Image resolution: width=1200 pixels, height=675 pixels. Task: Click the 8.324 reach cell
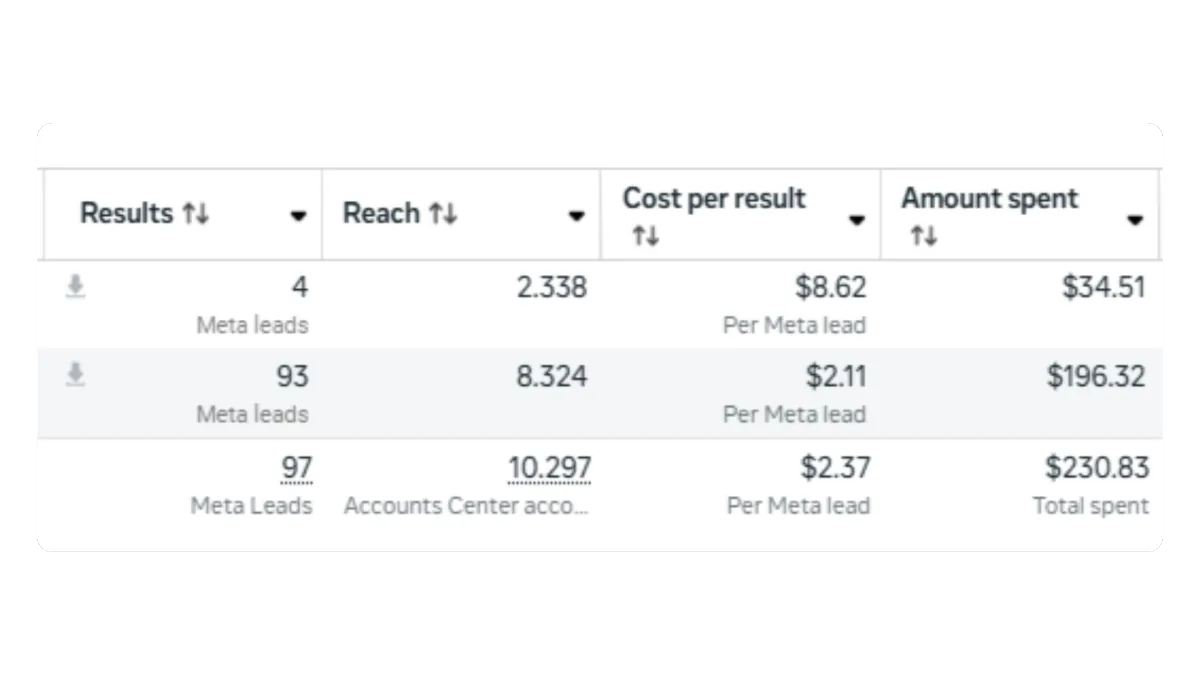click(552, 376)
